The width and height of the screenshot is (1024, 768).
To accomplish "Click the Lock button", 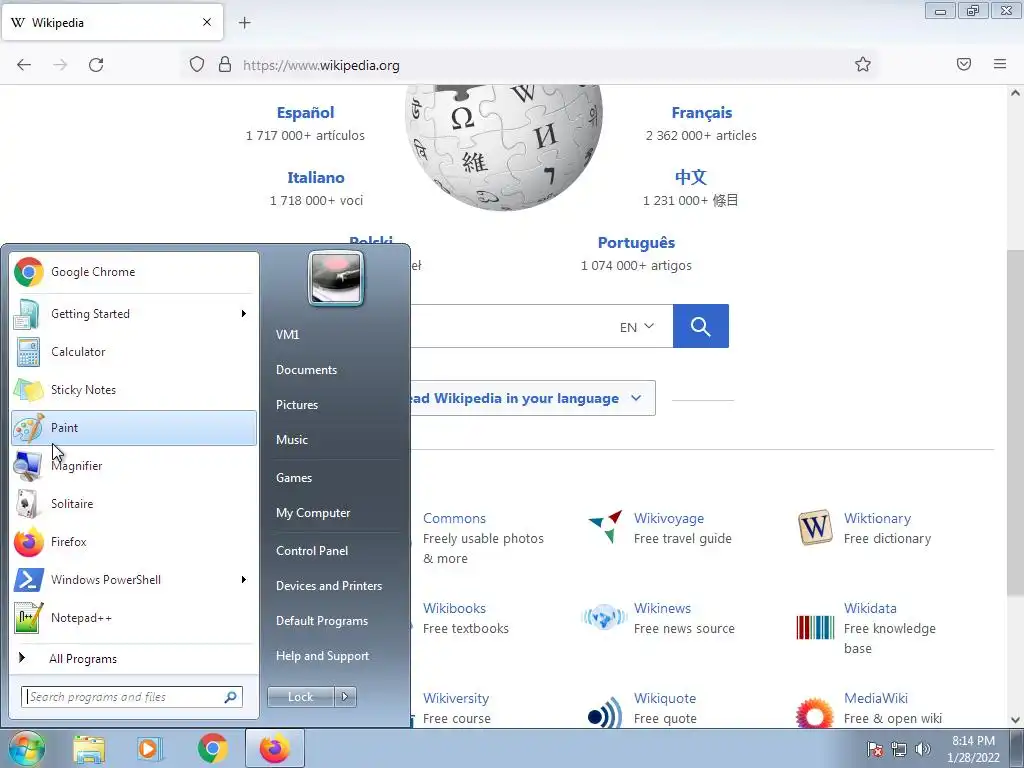I will [301, 697].
